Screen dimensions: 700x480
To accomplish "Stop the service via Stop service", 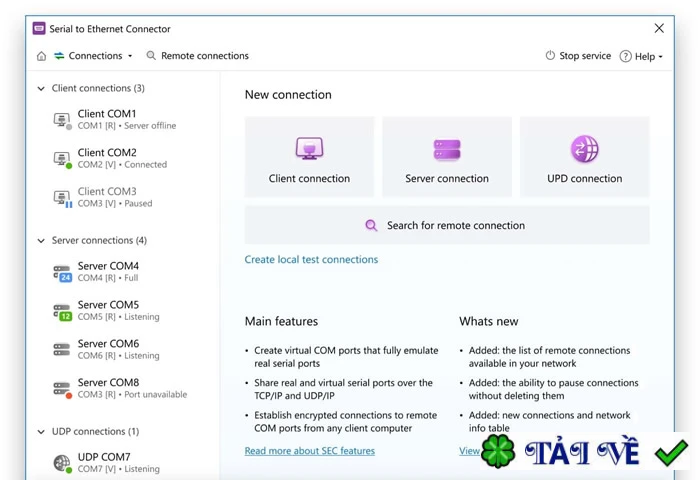I will pos(585,56).
